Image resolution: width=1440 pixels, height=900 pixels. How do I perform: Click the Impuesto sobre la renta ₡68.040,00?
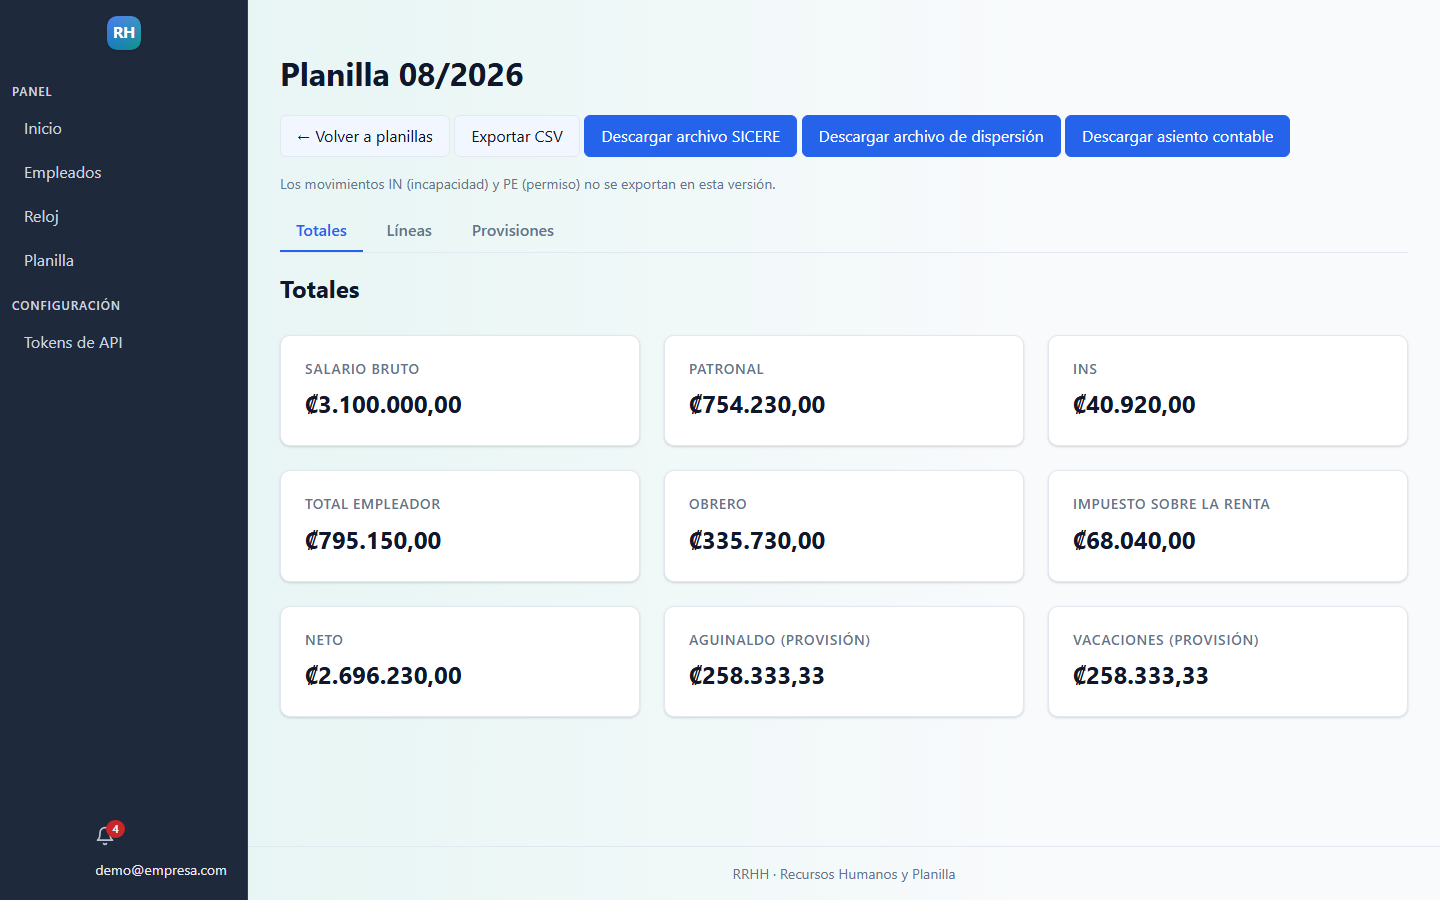tap(1134, 541)
